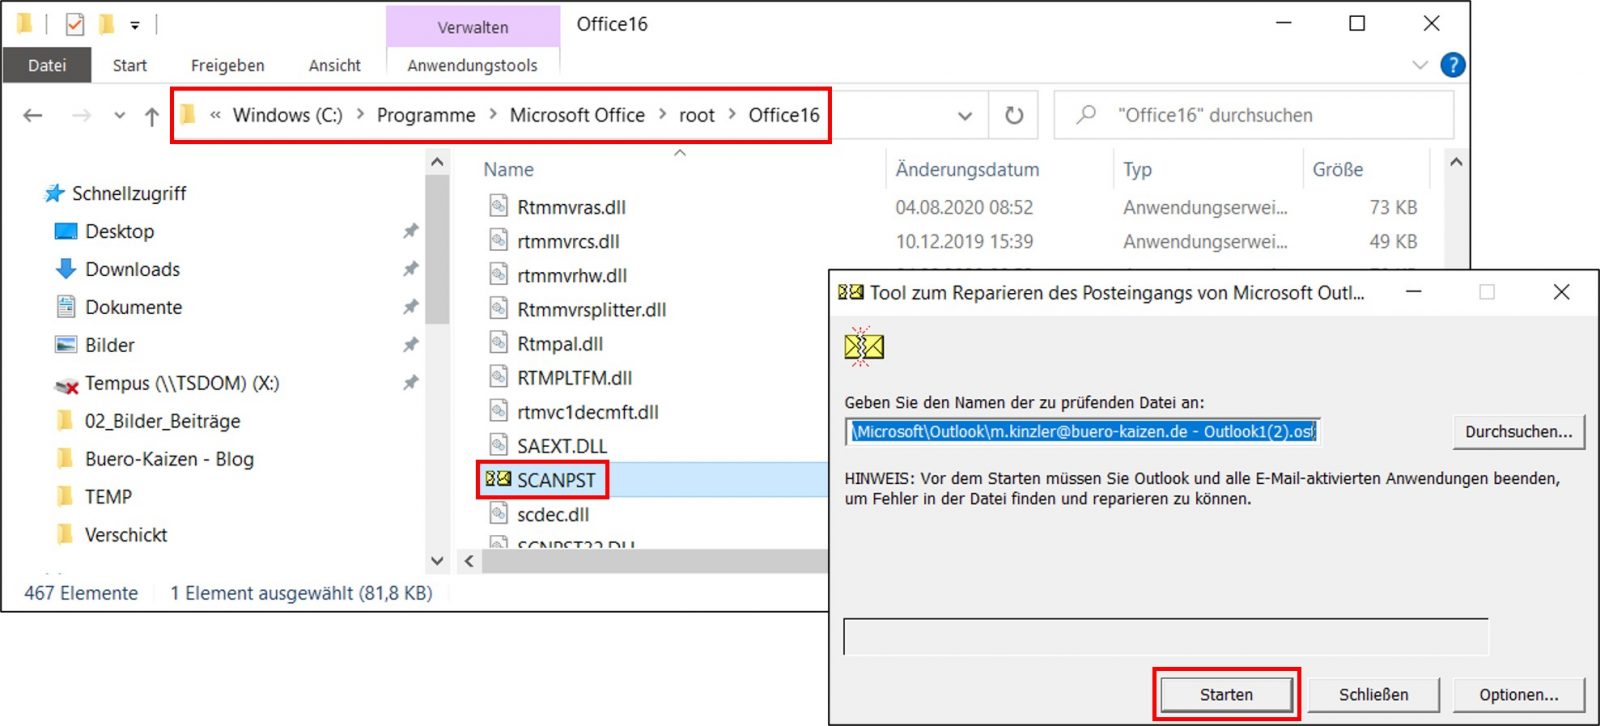The width and height of the screenshot is (1600, 726).
Task: Select the rtmmvrcs.dll file
Action: pos(568,241)
